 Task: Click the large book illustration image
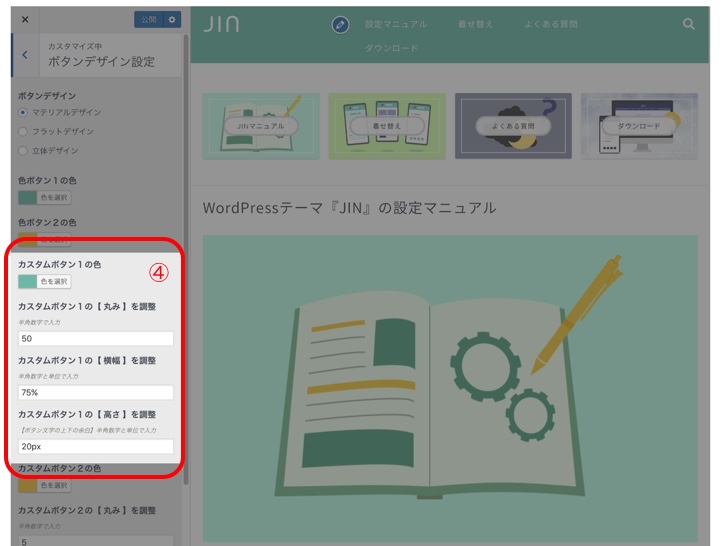point(450,388)
